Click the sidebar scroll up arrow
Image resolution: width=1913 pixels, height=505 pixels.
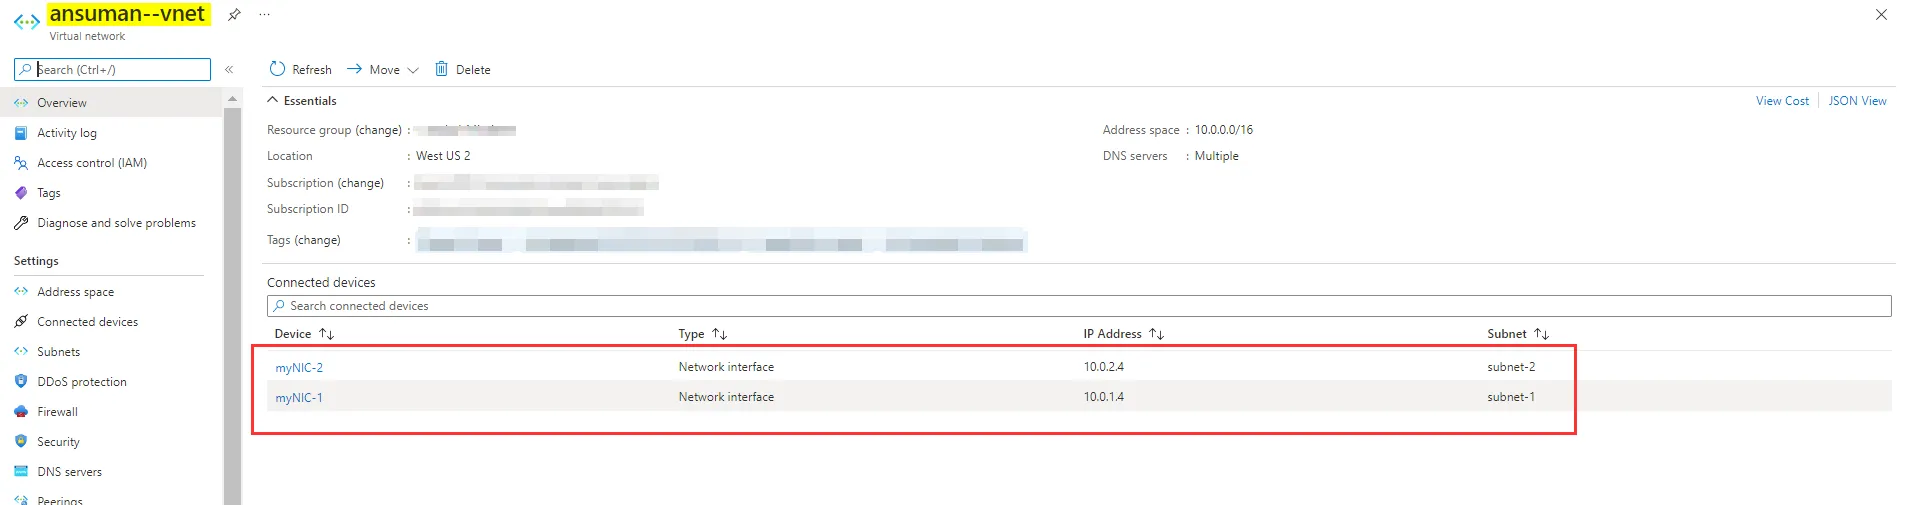(233, 99)
